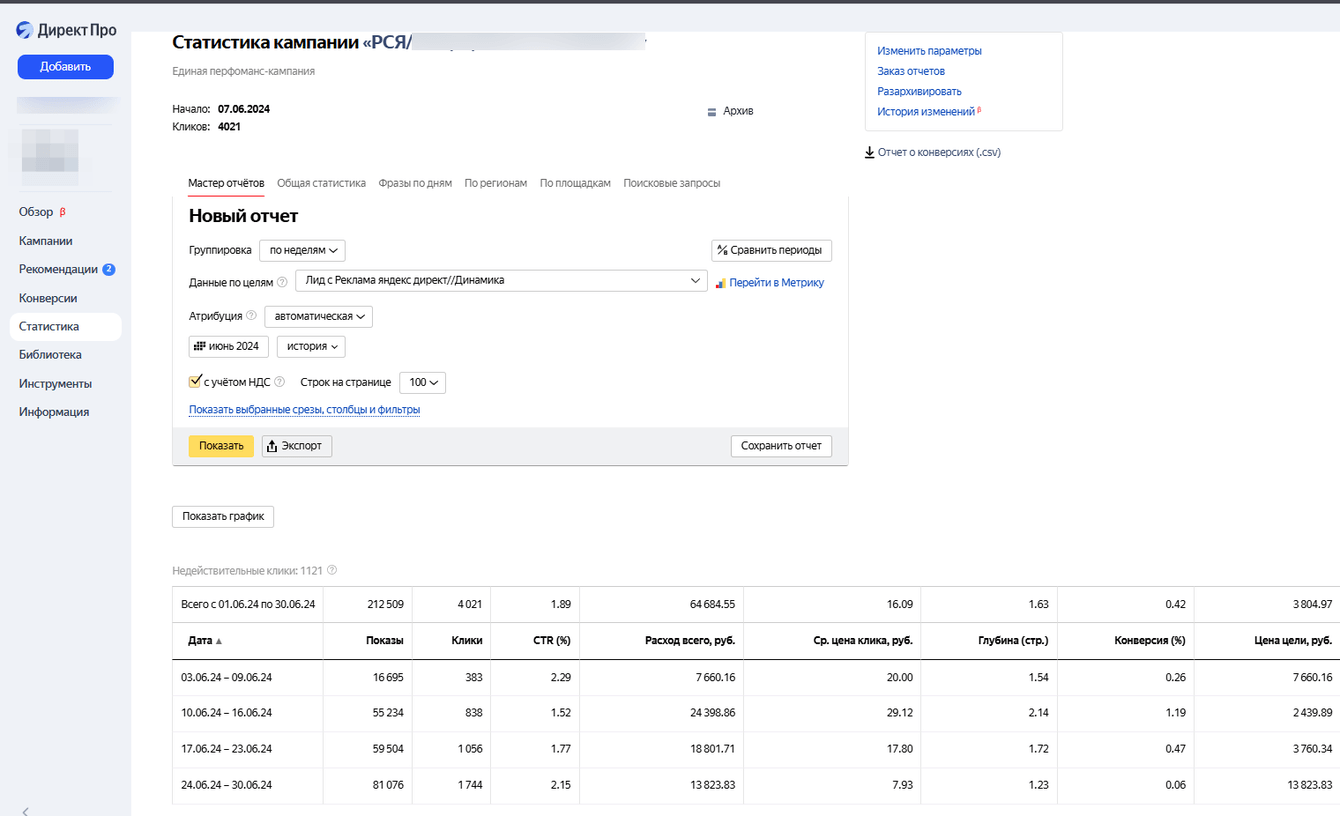Click the Директ Про logo icon
1340x816 pixels.
pyautogui.click(x=25, y=30)
